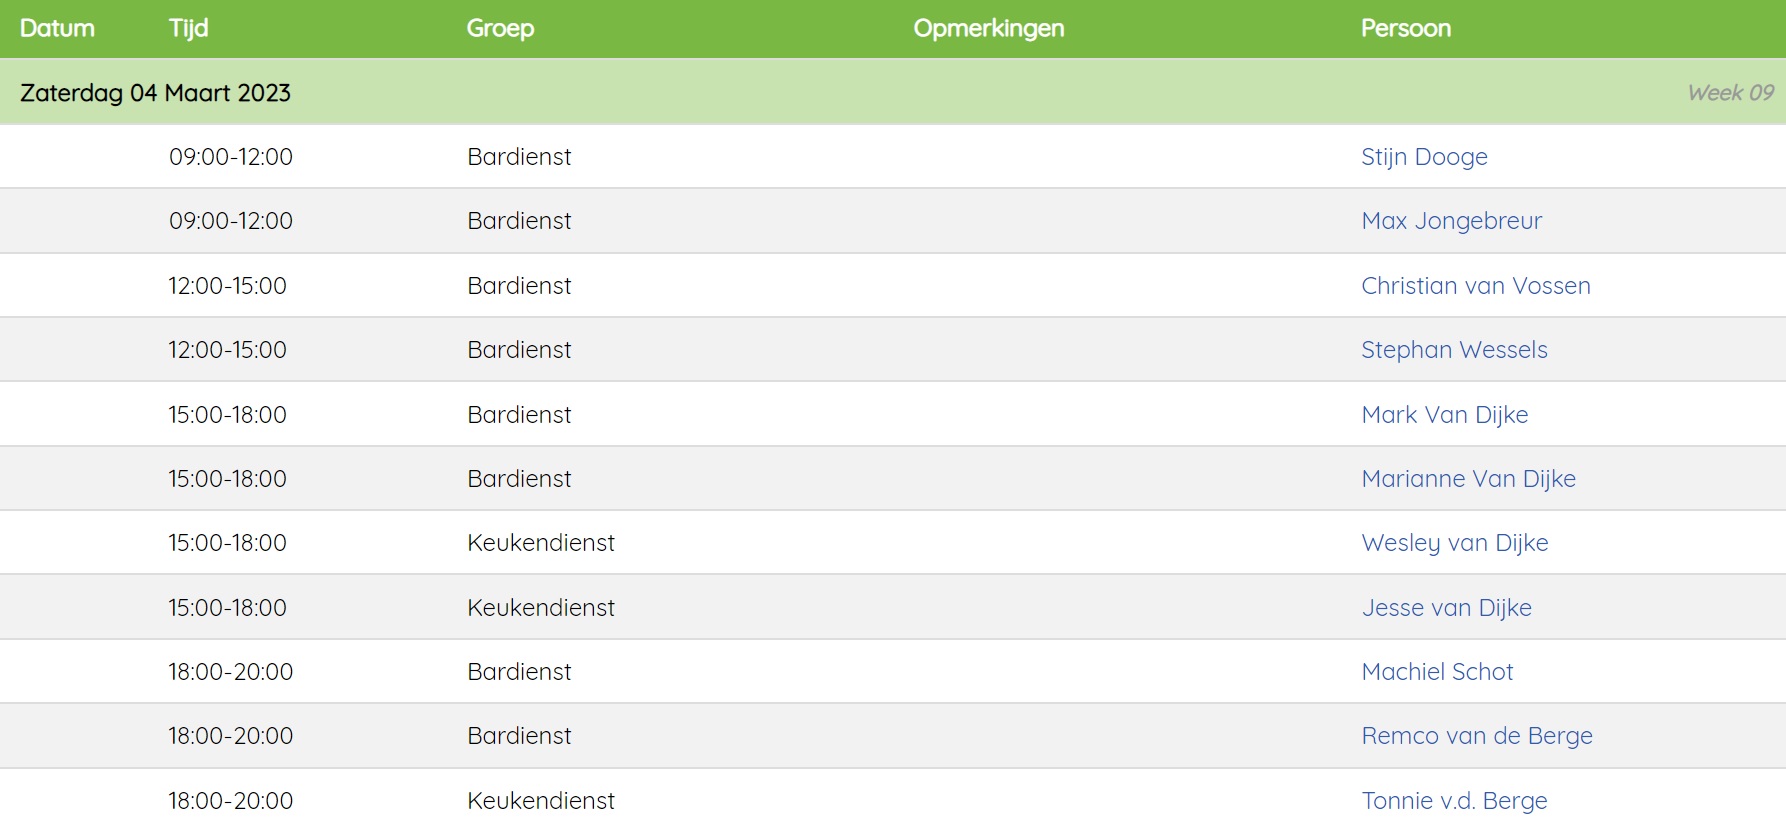The height and width of the screenshot is (826, 1786).
Task: Click the Week 09 label
Action: [1730, 93]
